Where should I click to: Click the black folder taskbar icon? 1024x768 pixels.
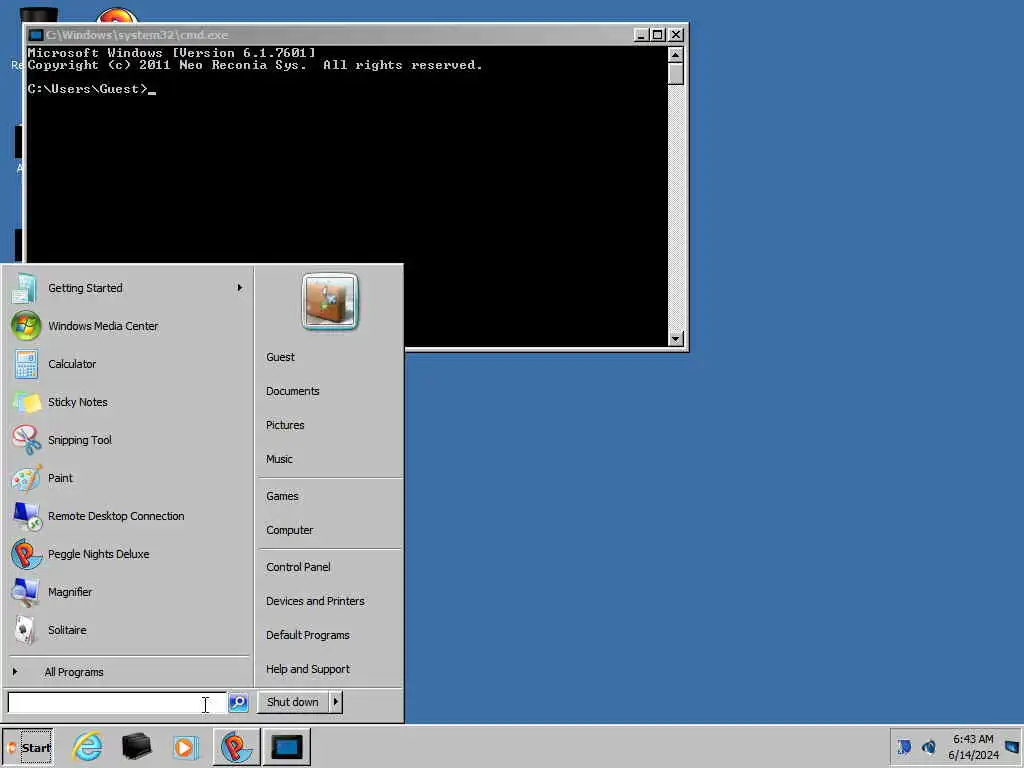[136, 746]
